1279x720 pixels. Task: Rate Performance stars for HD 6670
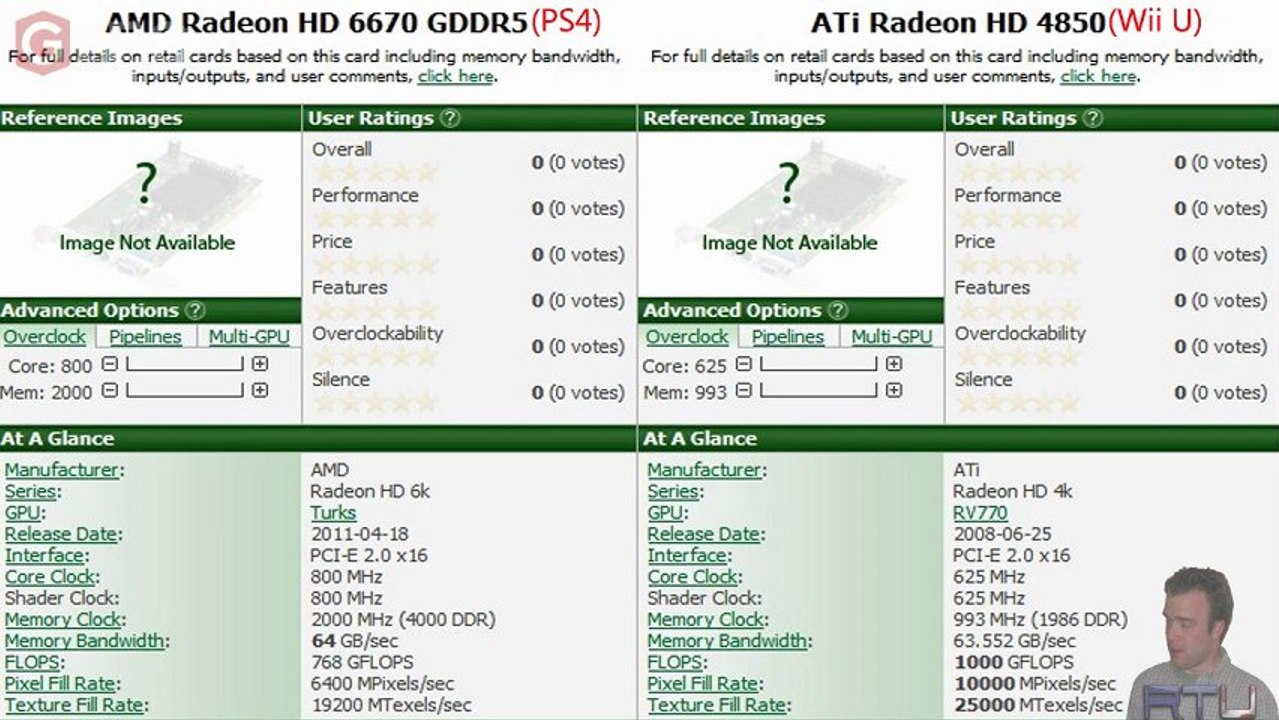(375, 218)
